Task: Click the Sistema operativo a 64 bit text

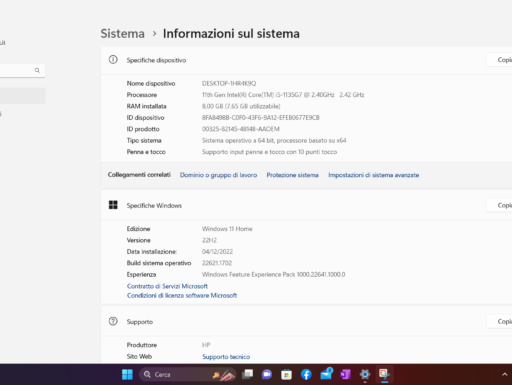Action: [274, 140]
